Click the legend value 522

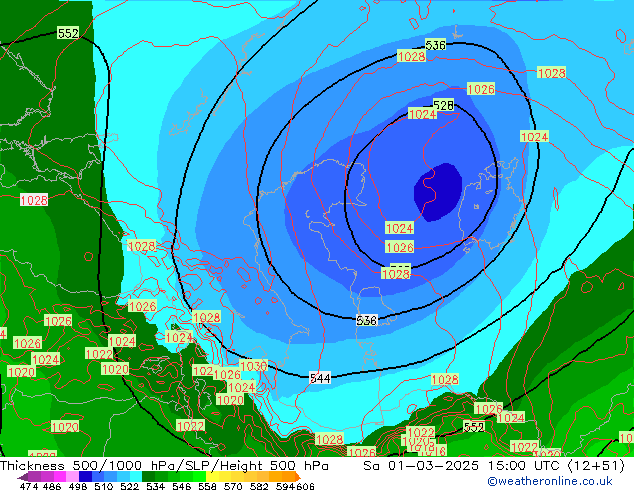pos(129,486)
